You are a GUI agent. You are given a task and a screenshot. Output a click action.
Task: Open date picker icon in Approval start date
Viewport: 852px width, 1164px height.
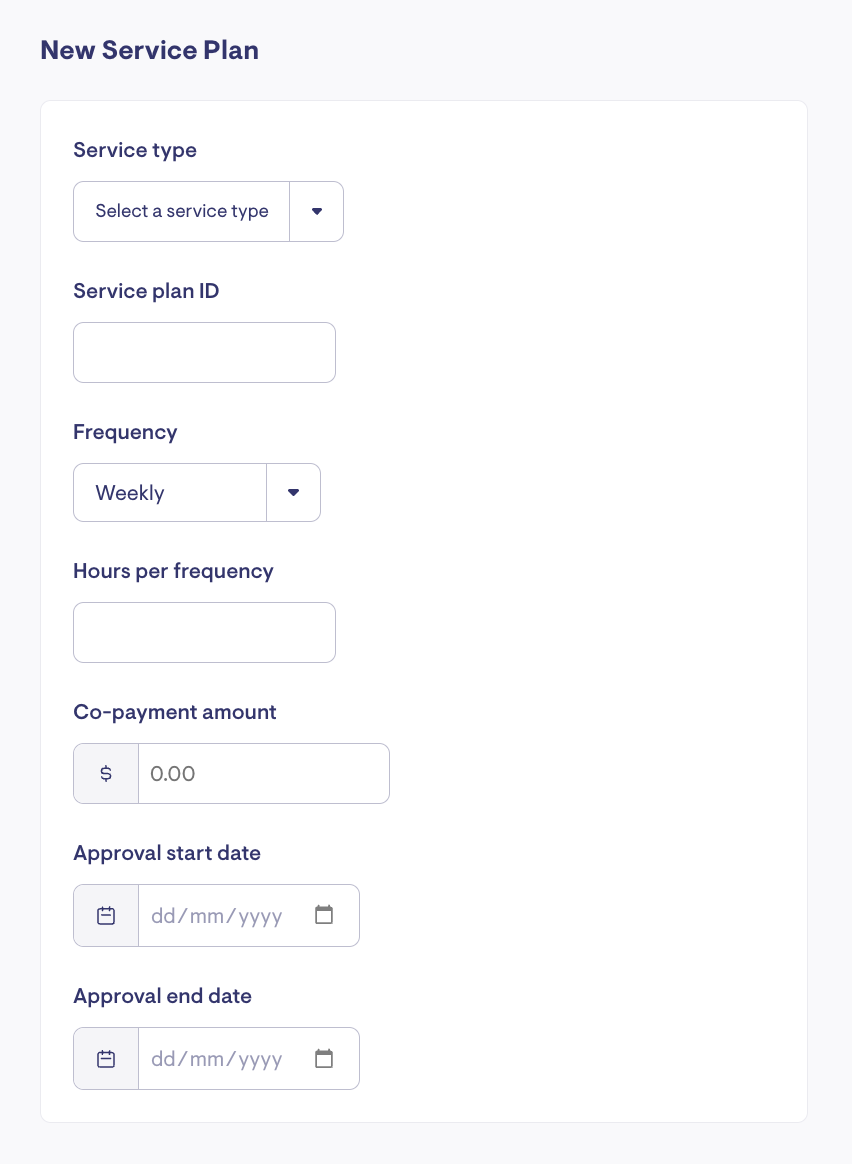[324, 915]
